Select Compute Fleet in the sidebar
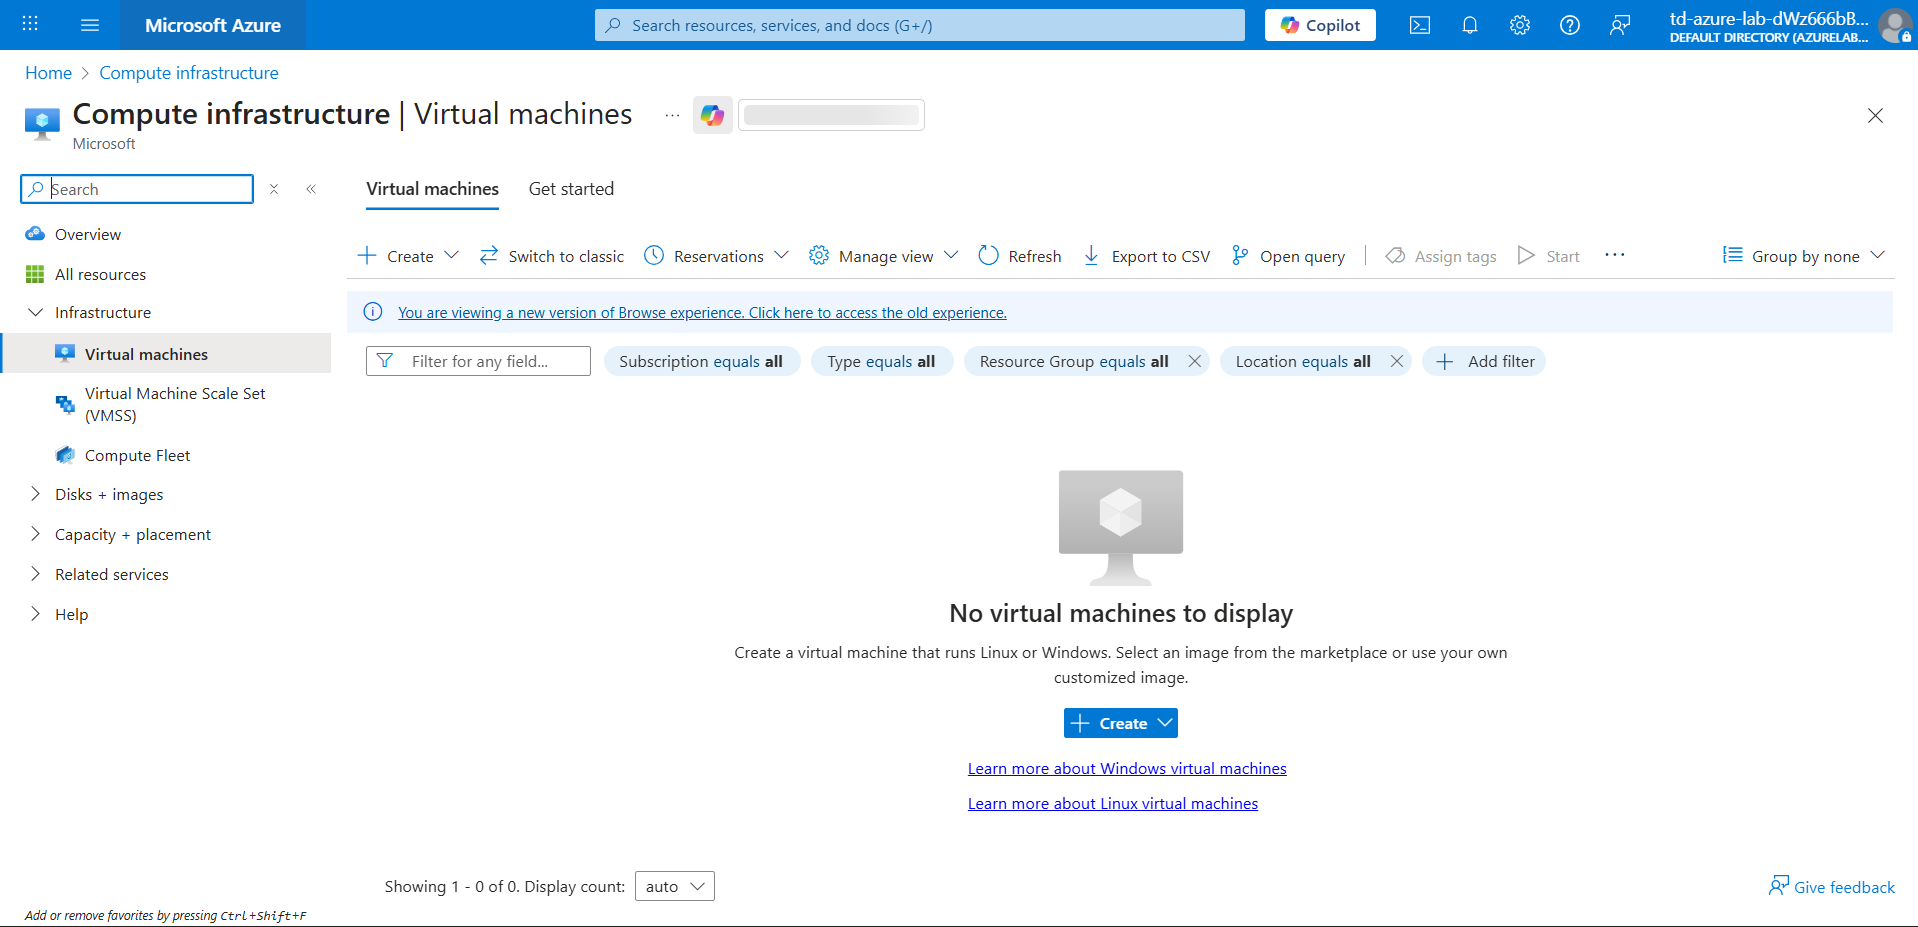The height and width of the screenshot is (927, 1918). (x=137, y=455)
